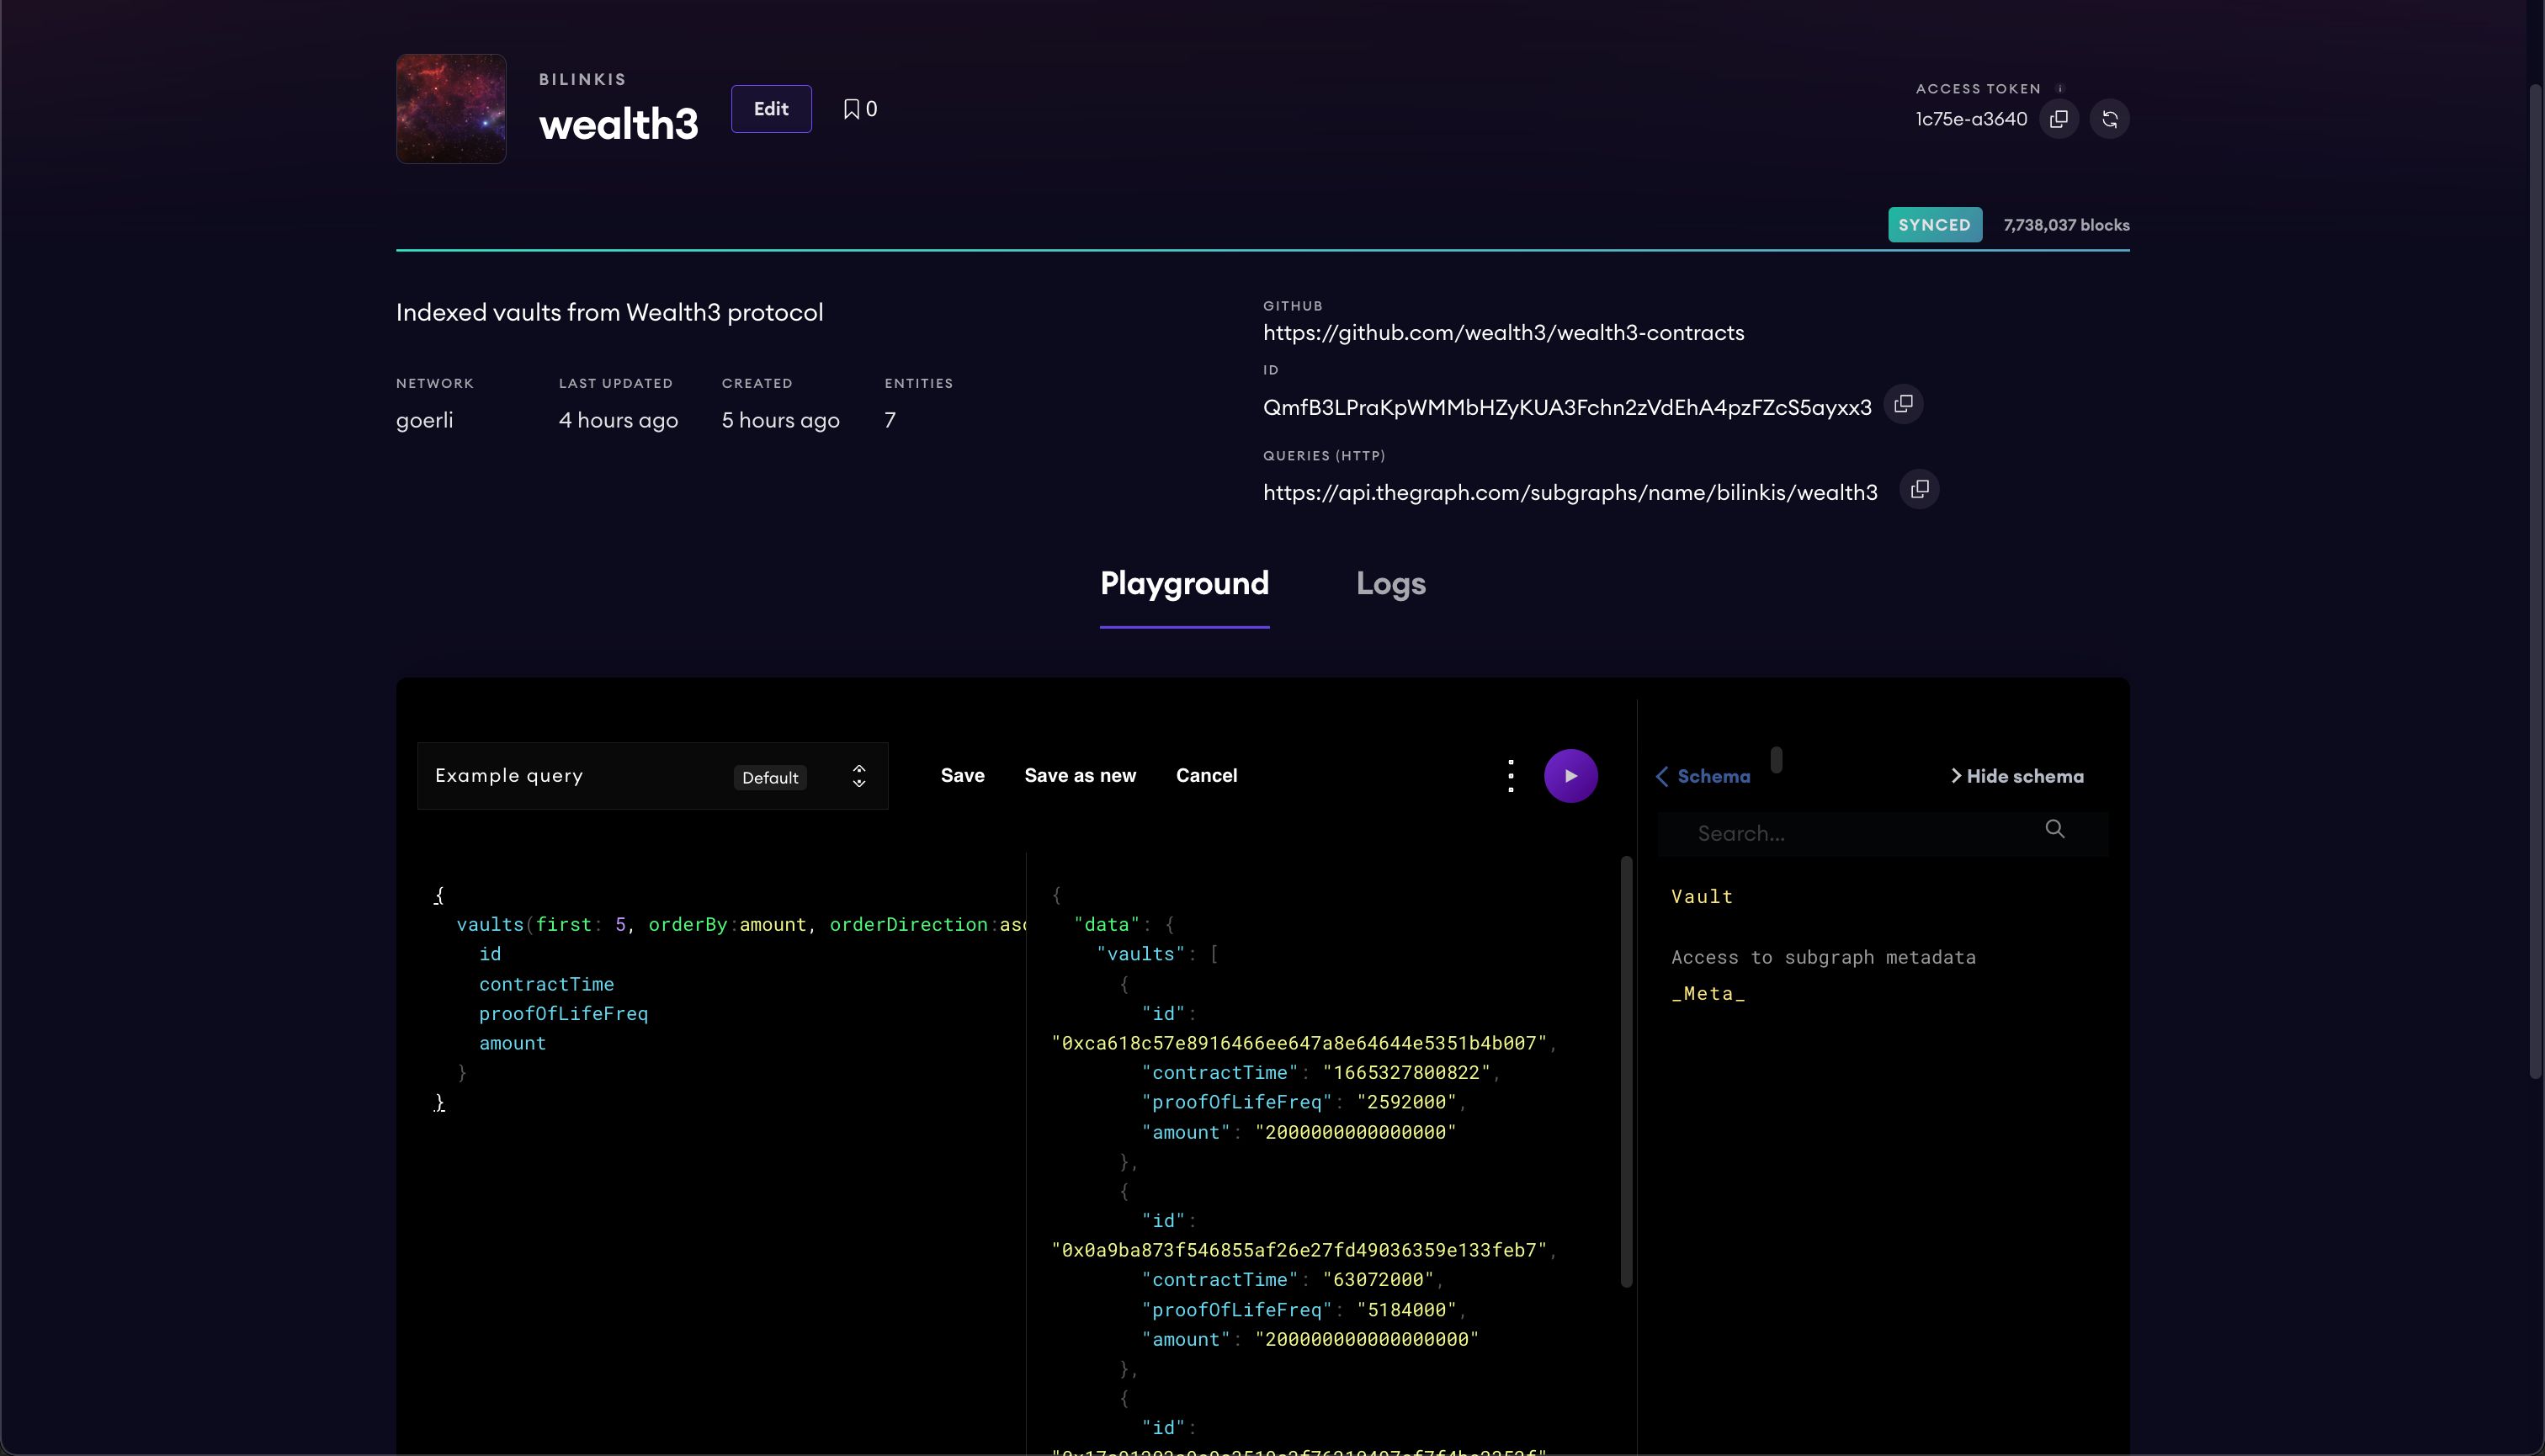This screenshot has height=1456, width=2545.
Task: Click 'Access to subgraph metadata' description
Action: click(1823, 957)
